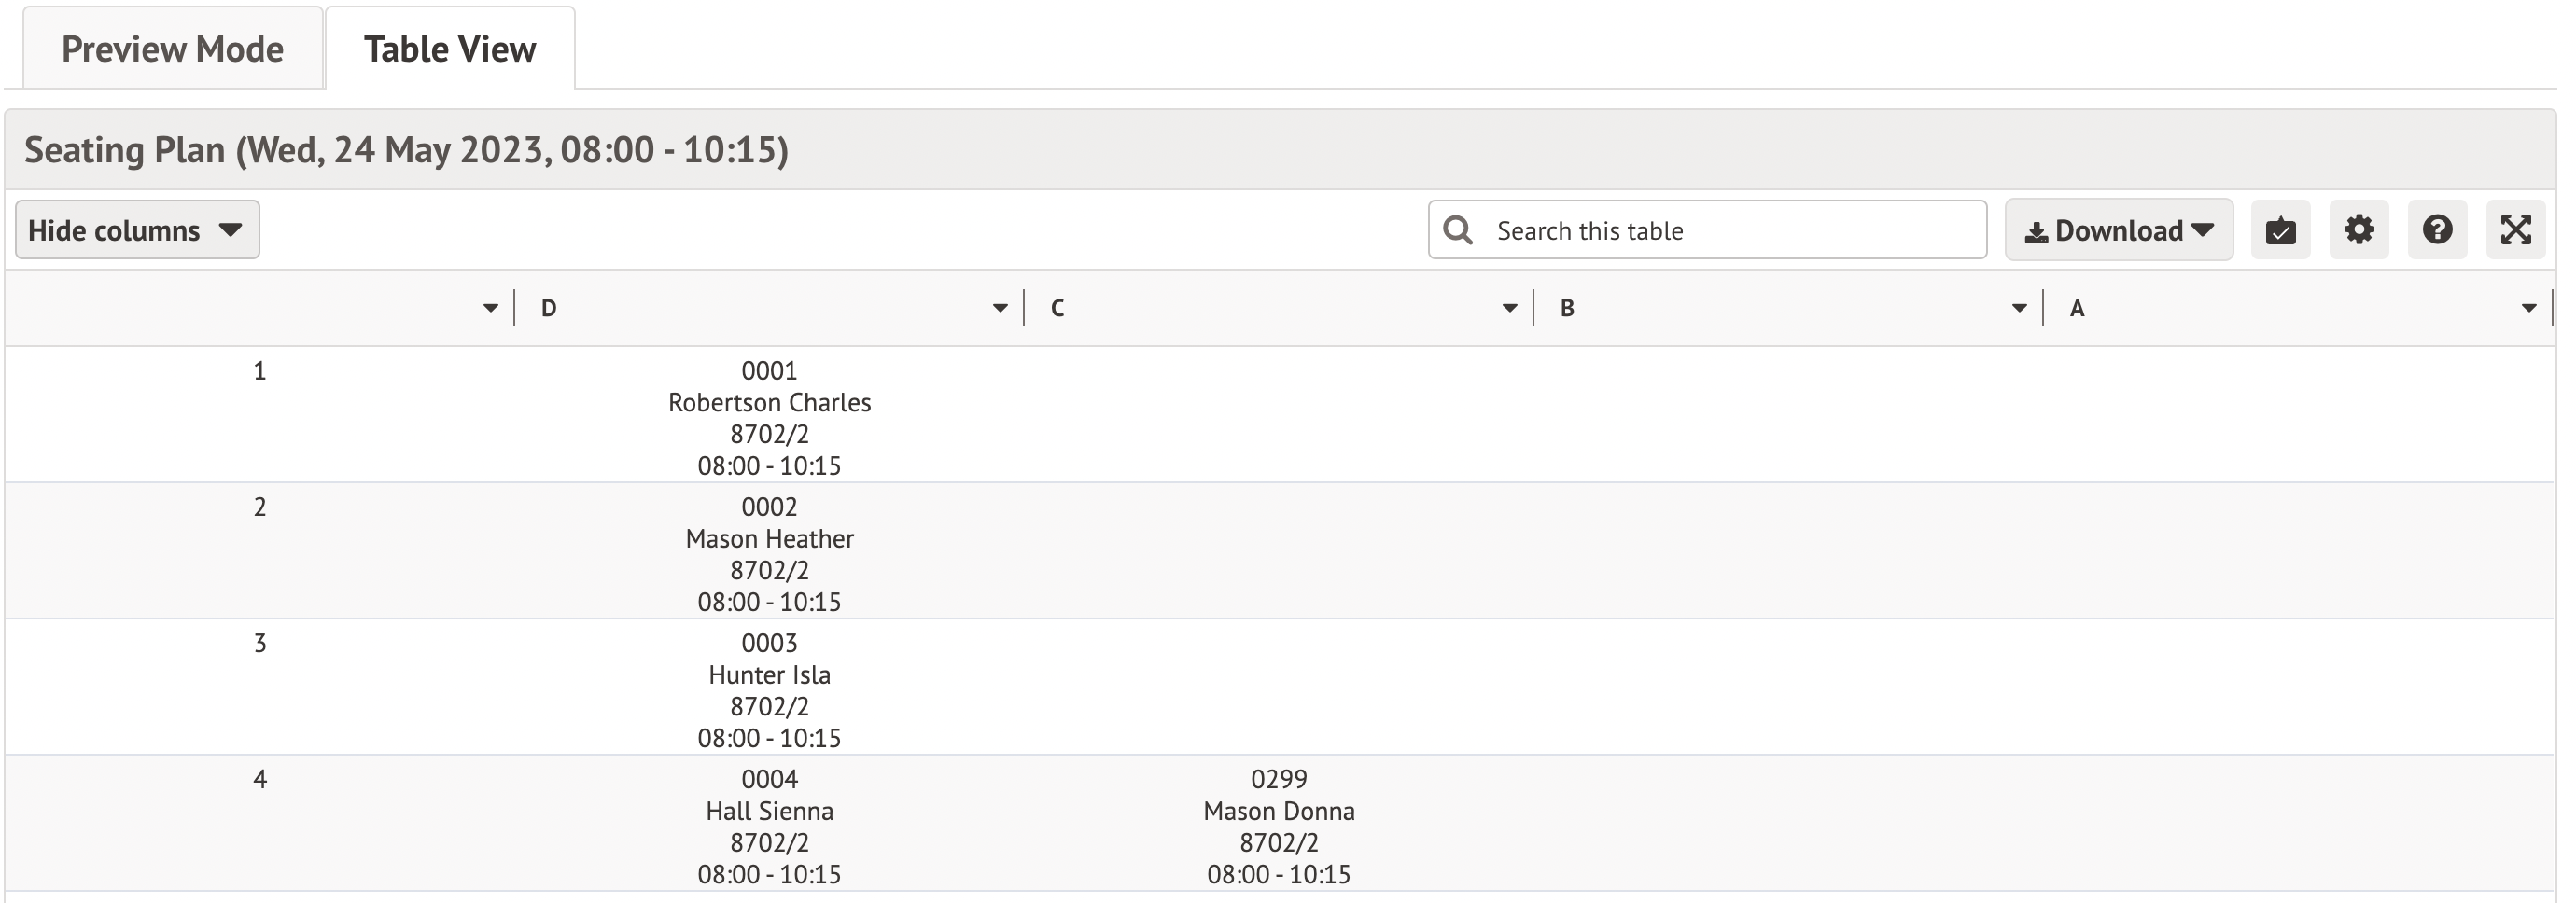Screen dimensions: 2576x903
Task: Select seat 0002 Mason Heather cell
Action: click(769, 553)
